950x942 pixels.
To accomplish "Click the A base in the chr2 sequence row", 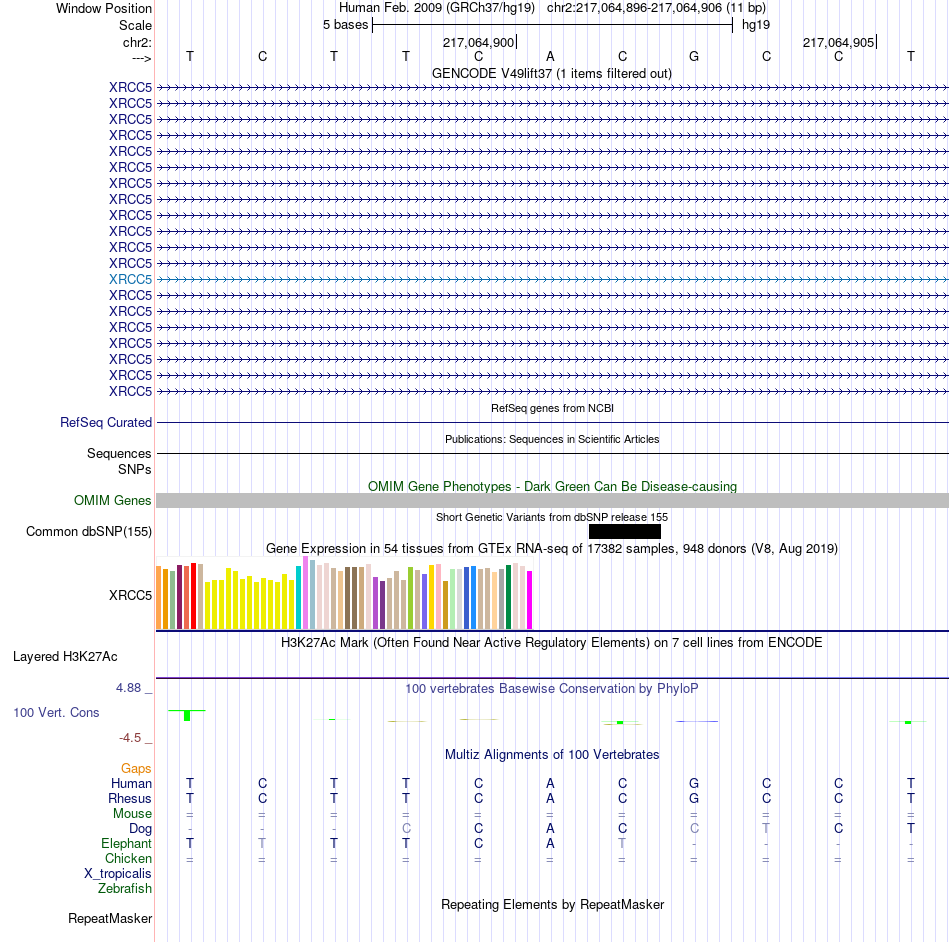I will click(x=550, y=56).
